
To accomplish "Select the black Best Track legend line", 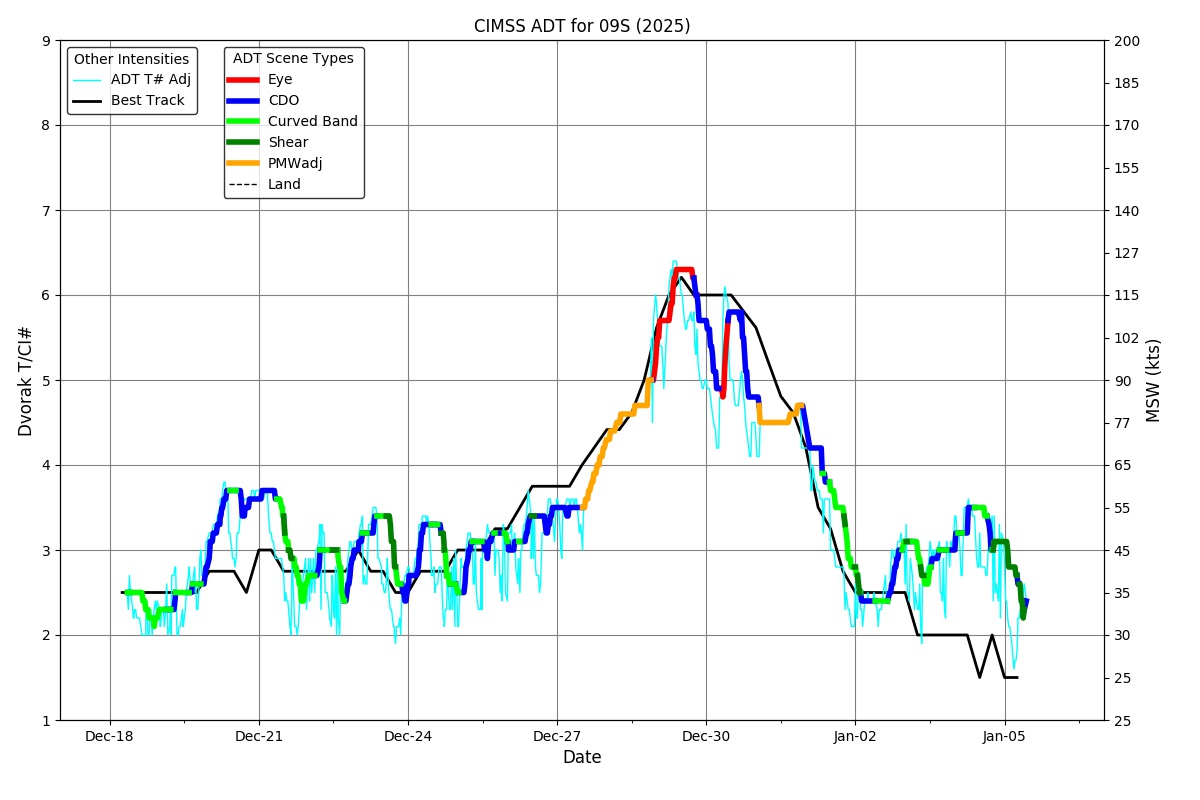I will [87, 100].
